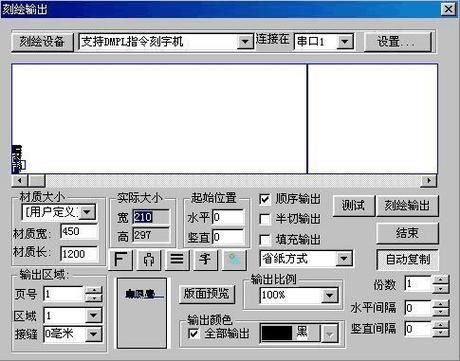This screenshot has height=361, width=460.
Task: Open the cutting device model dropdown
Action: coord(245,42)
